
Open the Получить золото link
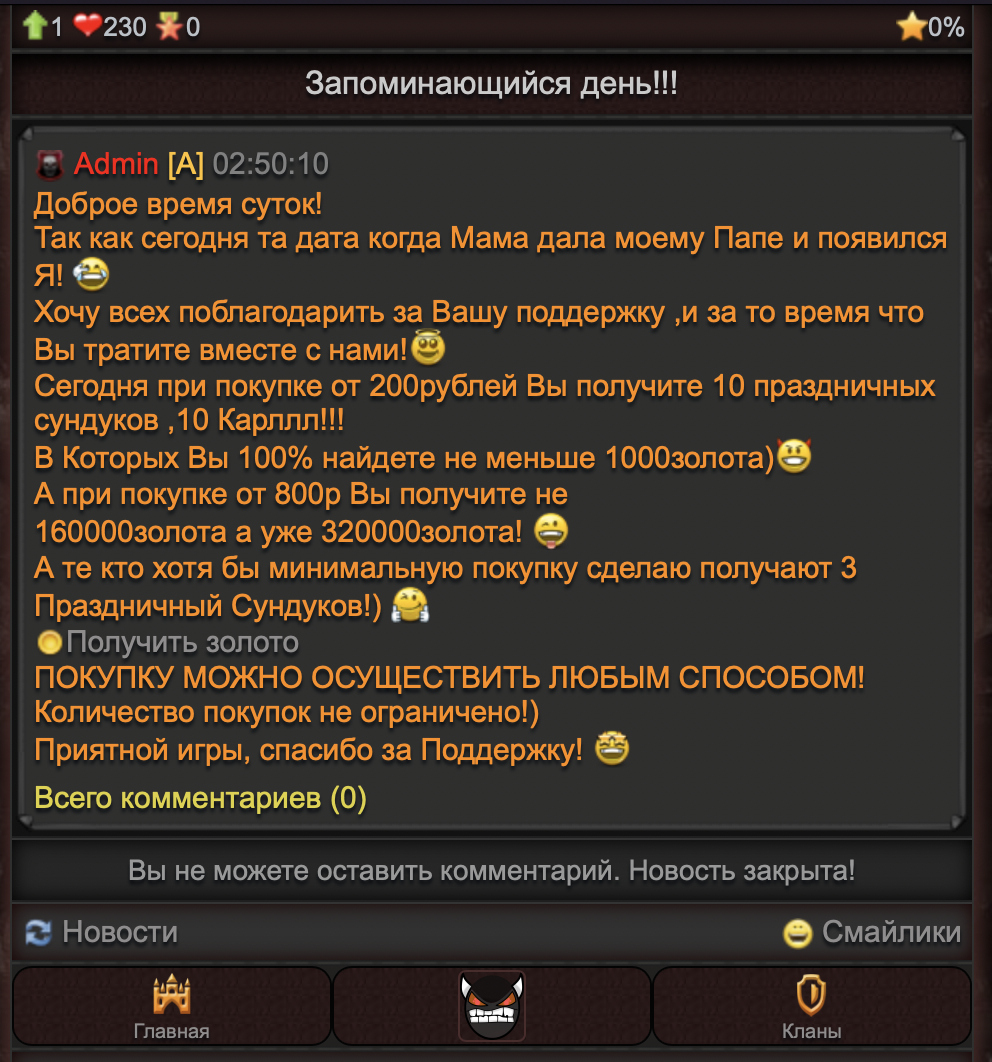pos(182,642)
